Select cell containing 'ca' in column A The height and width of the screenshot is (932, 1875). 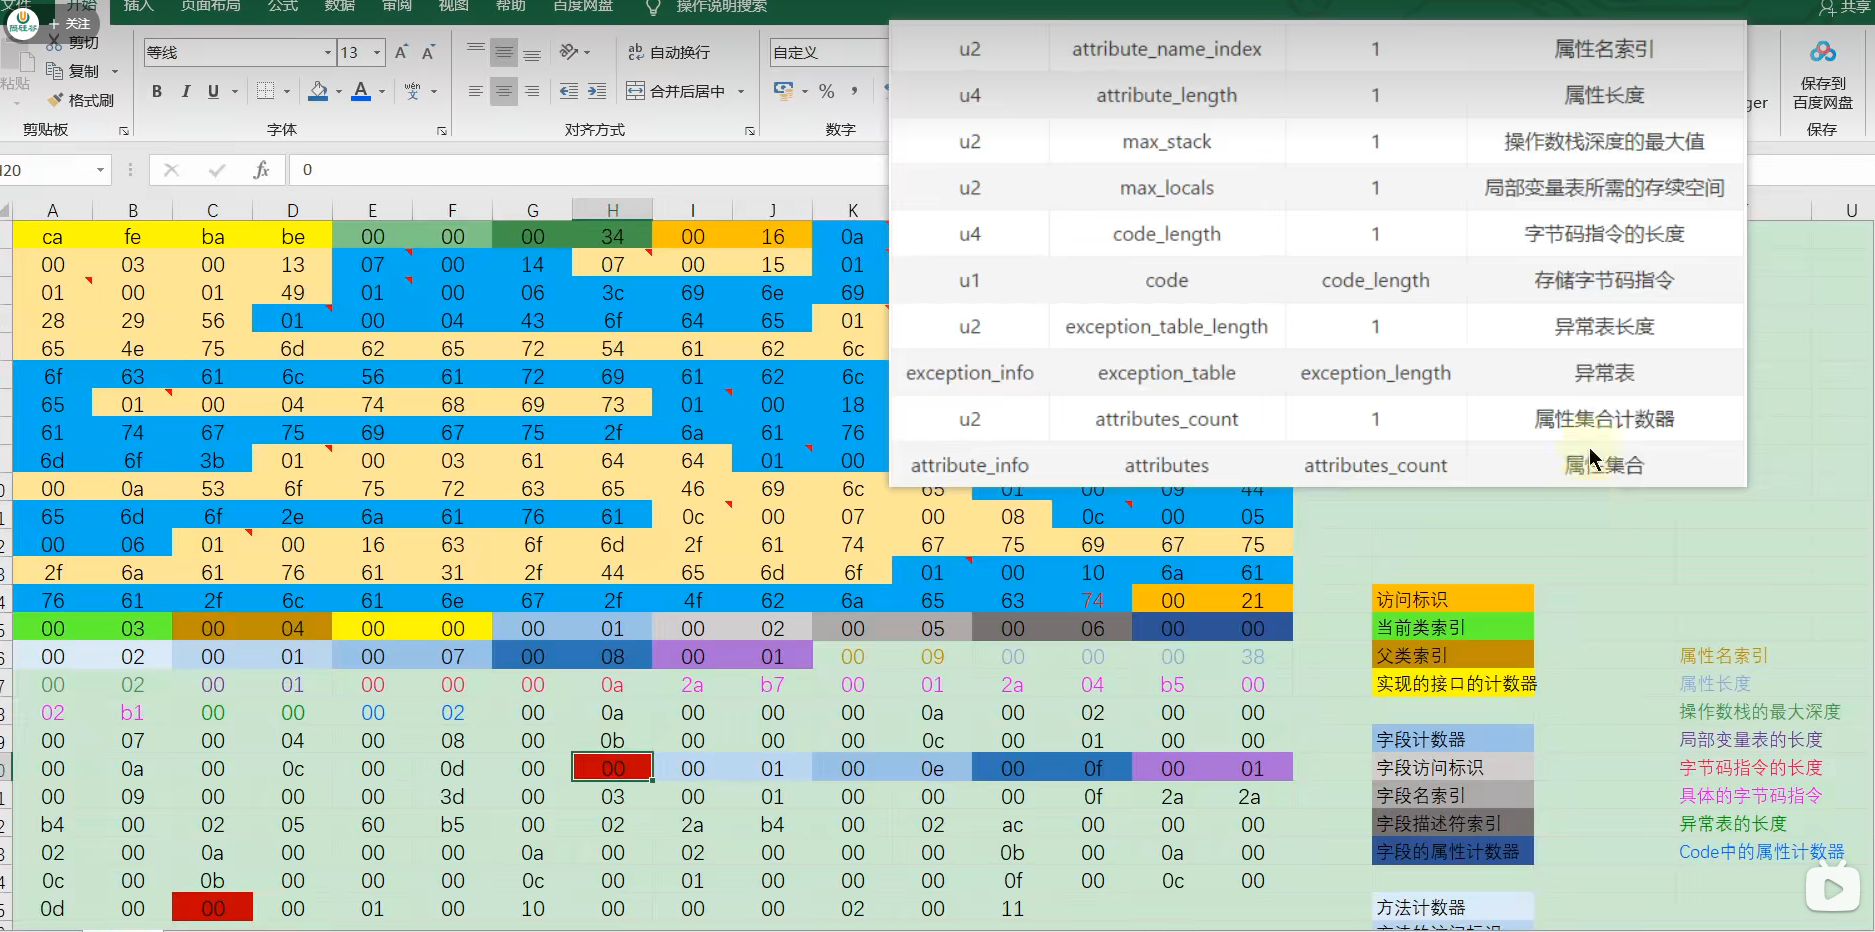click(52, 237)
